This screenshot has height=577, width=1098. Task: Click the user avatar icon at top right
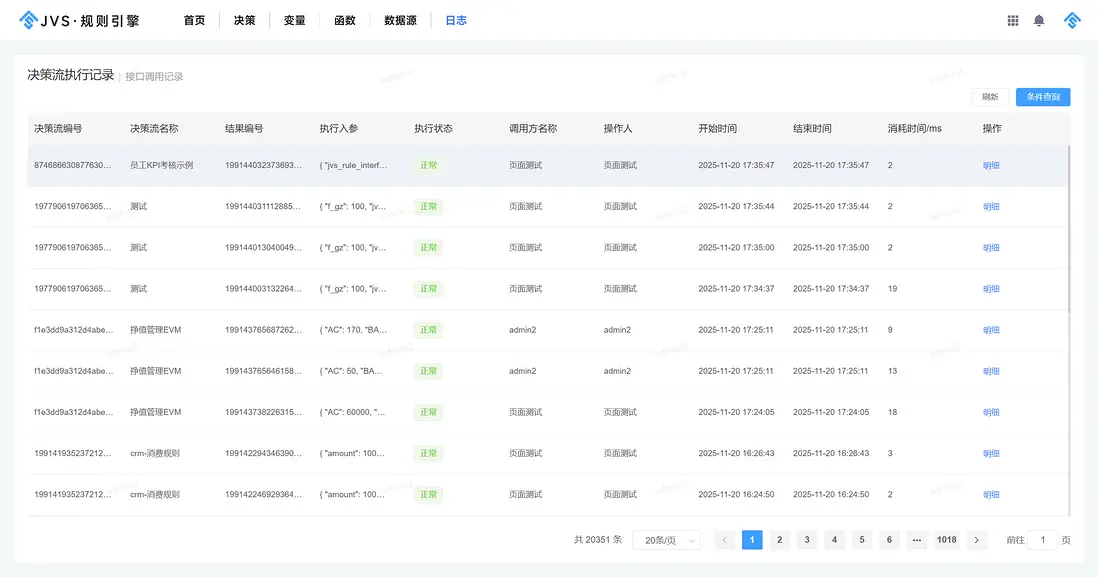[x=1072, y=20]
